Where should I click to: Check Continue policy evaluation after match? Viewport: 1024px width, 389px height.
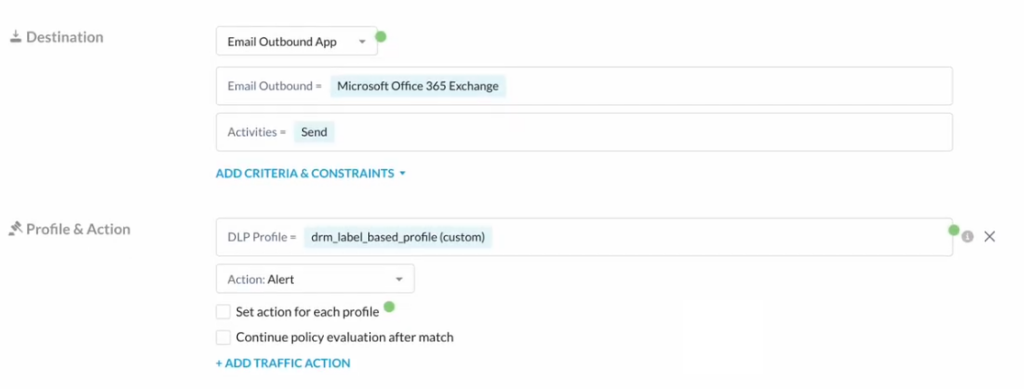coord(223,337)
